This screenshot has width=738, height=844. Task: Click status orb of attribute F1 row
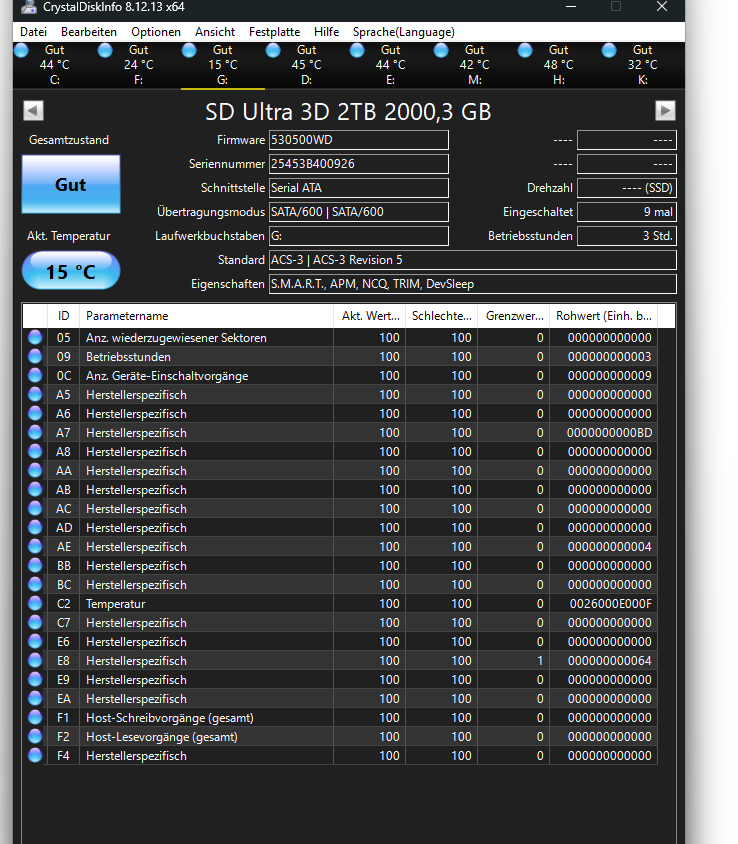35,718
